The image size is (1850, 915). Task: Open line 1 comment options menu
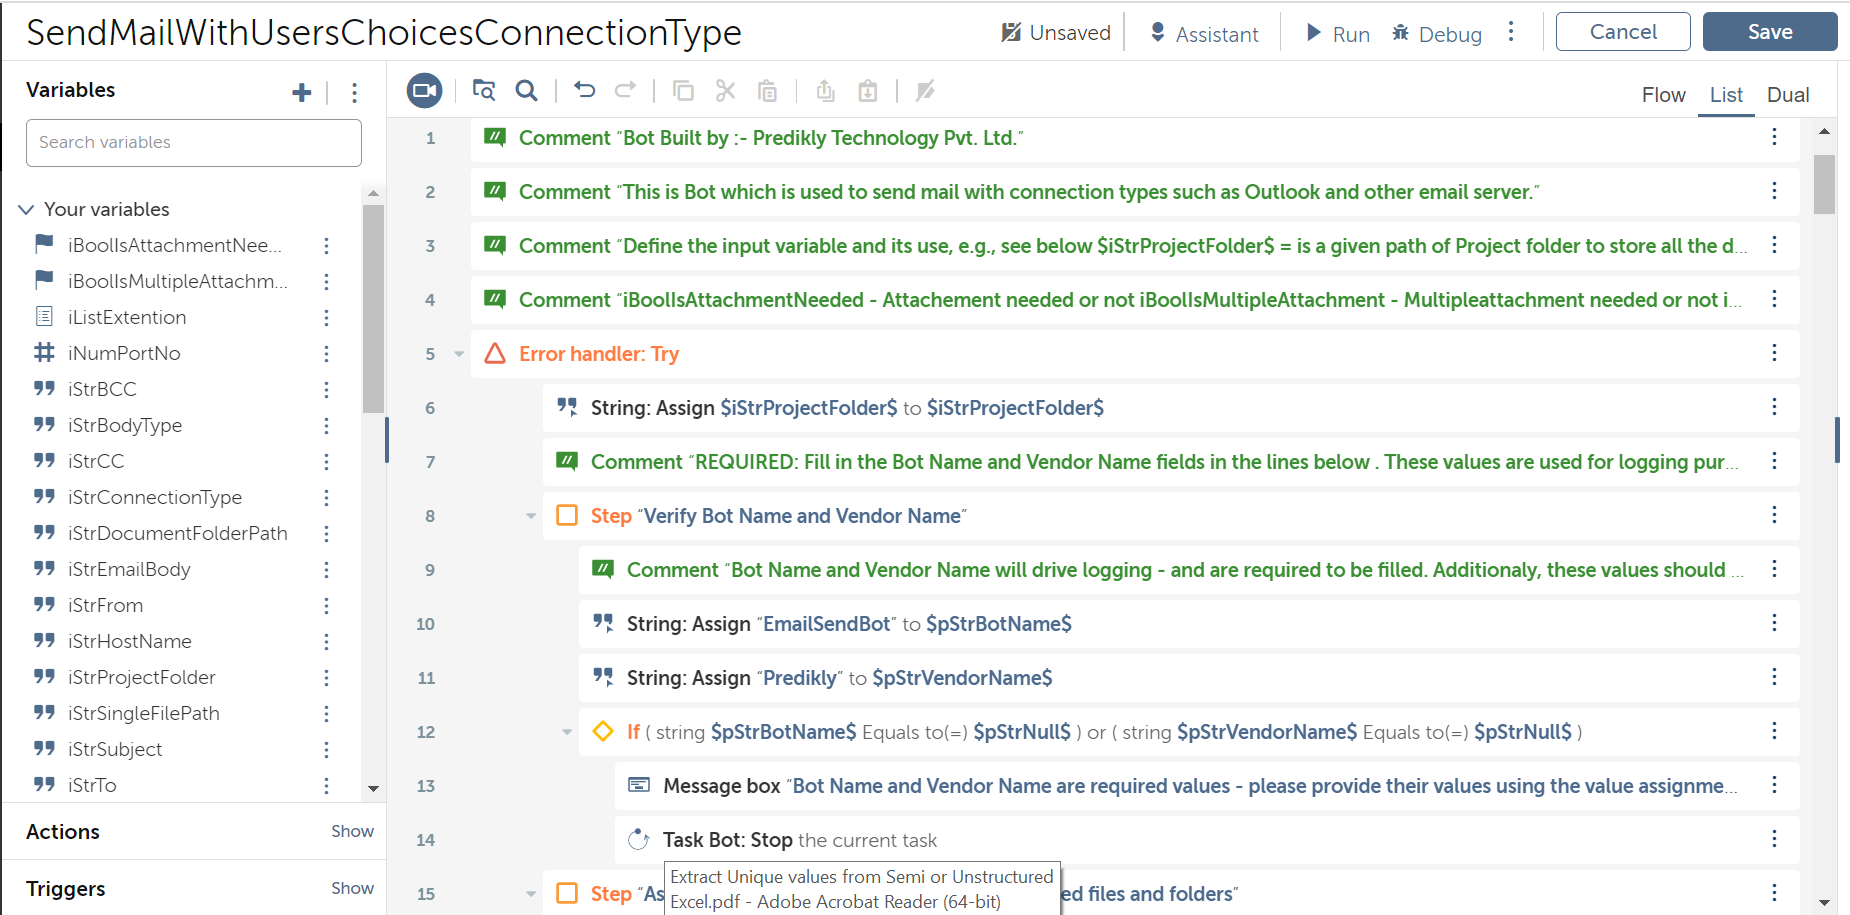[1774, 137]
